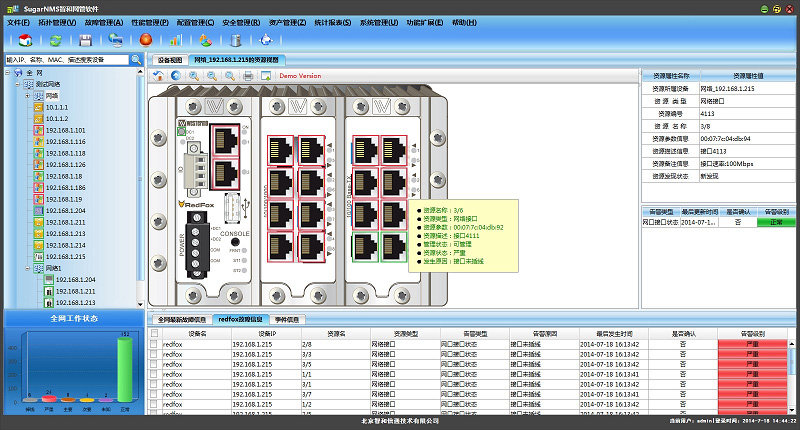Check the alarm row for resource 1/1

tap(154, 374)
